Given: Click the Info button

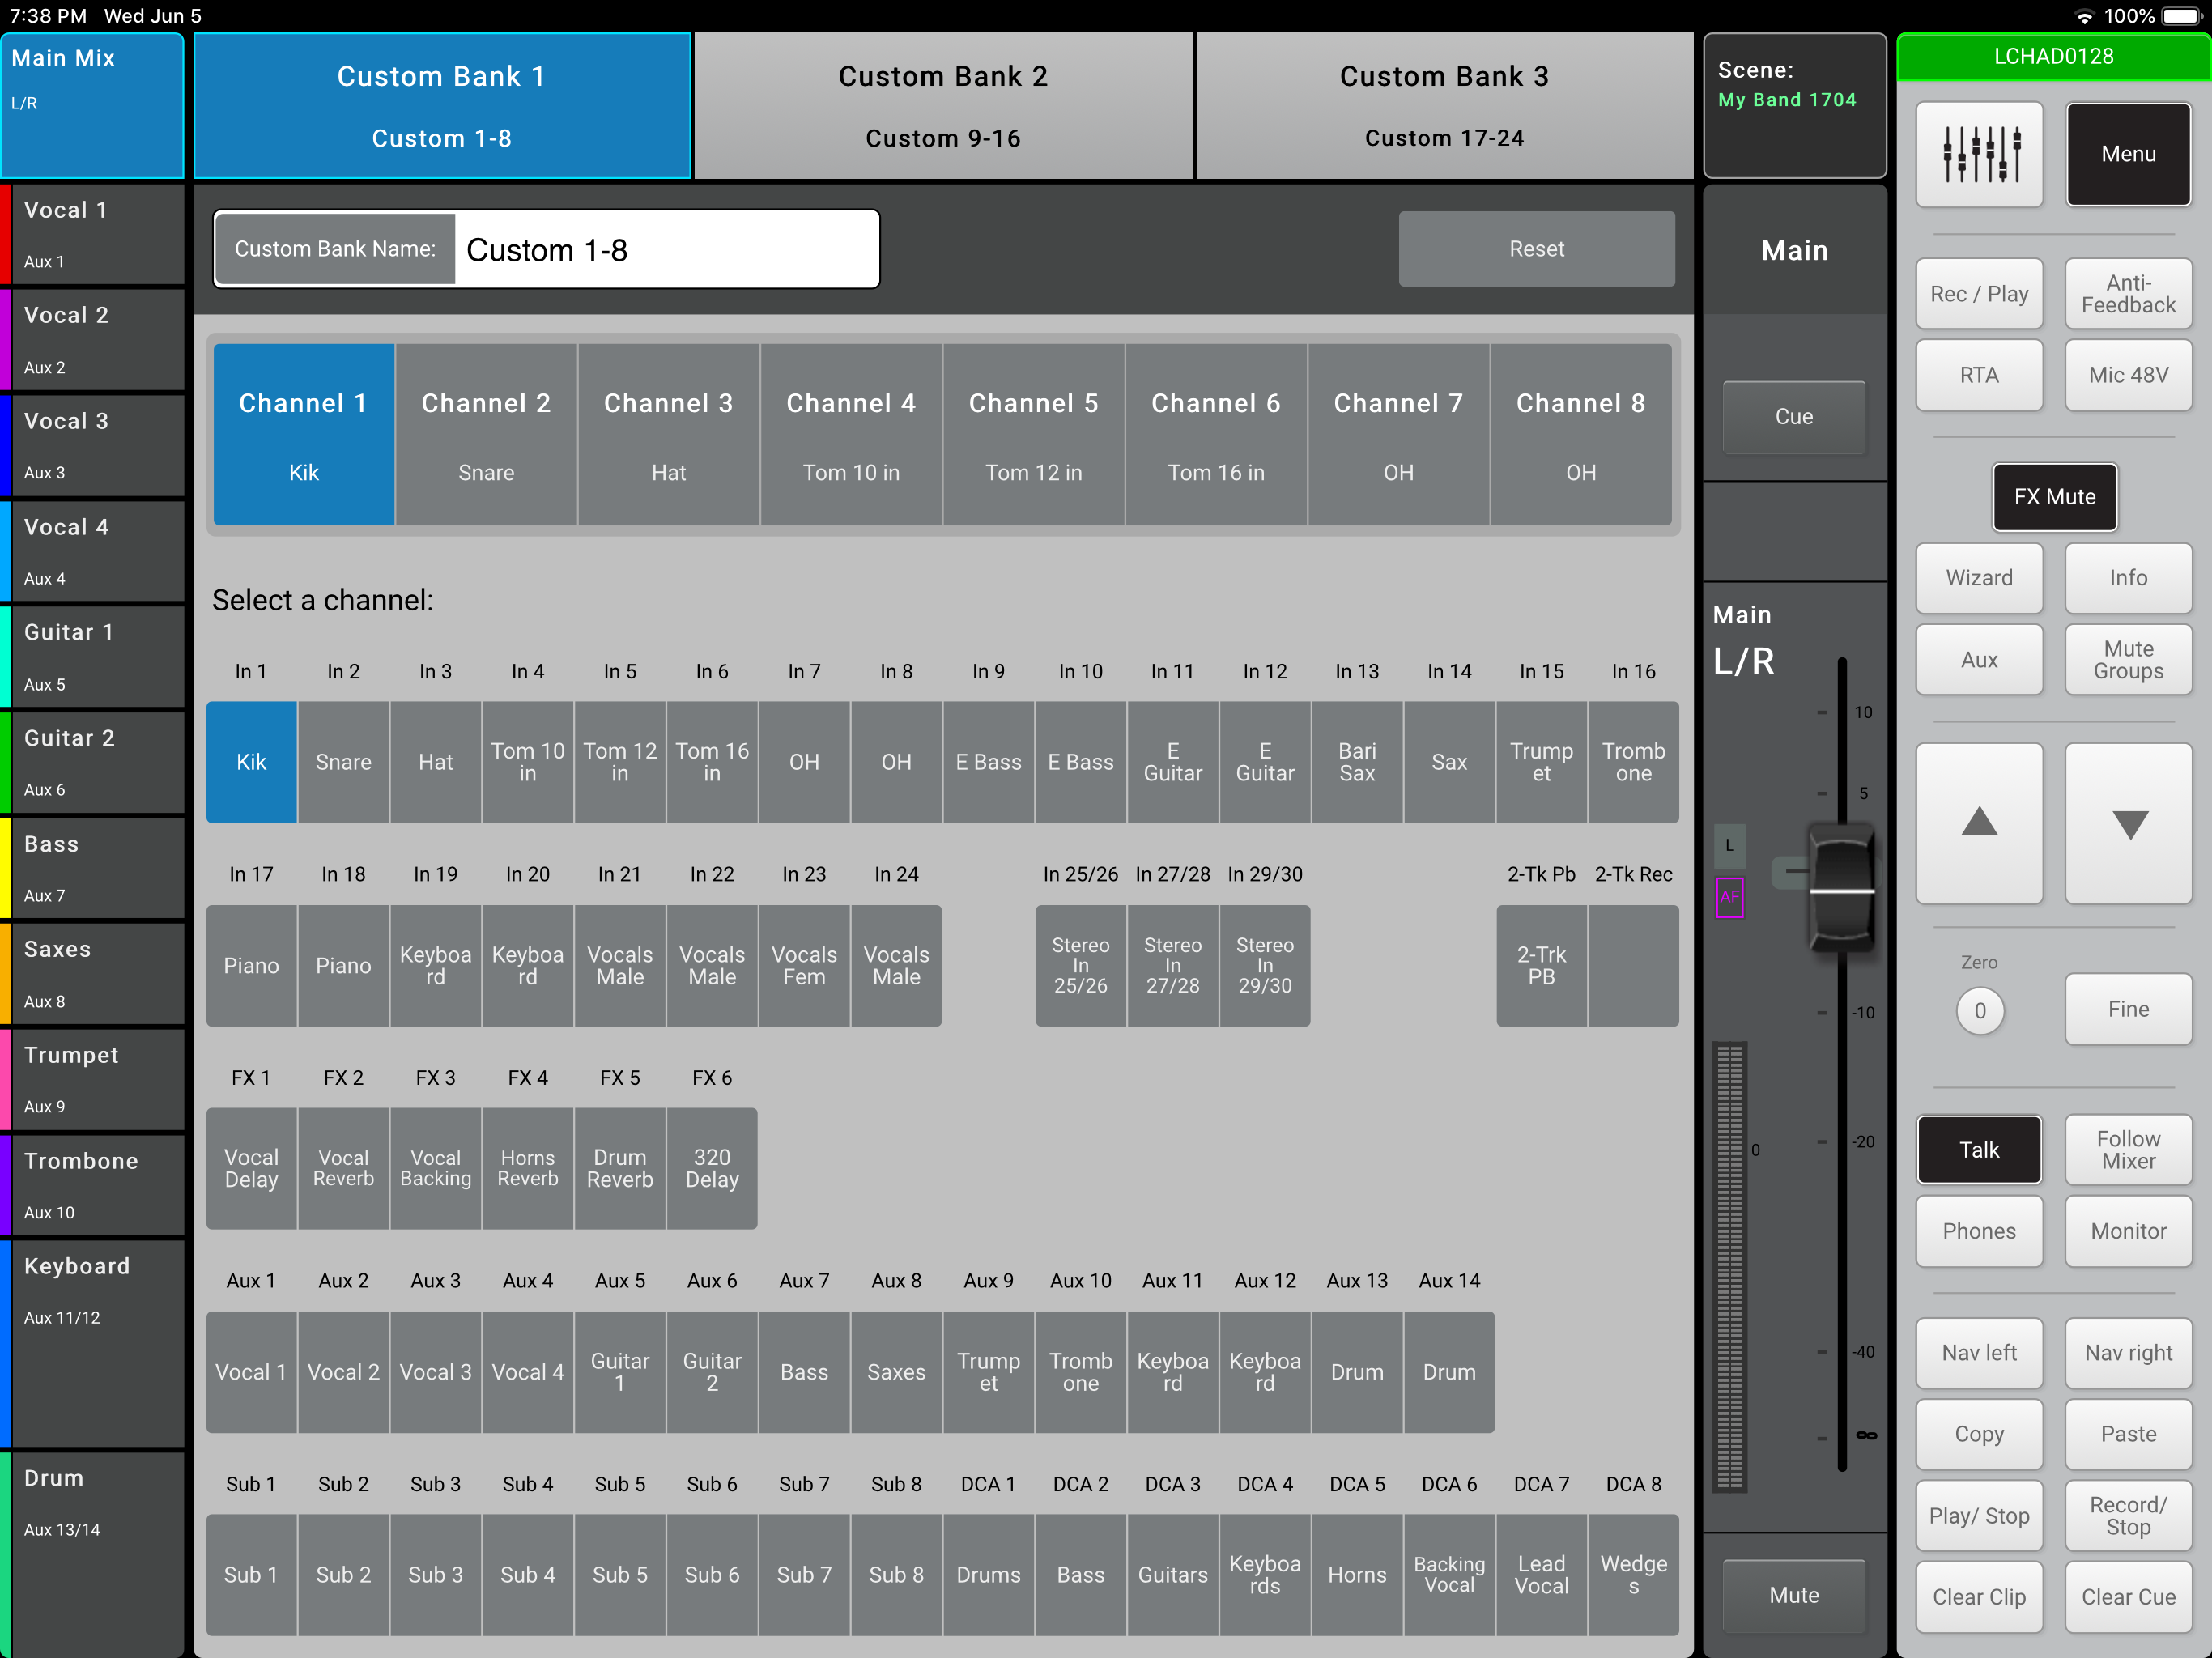Looking at the screenshot, I should 2128,578.
